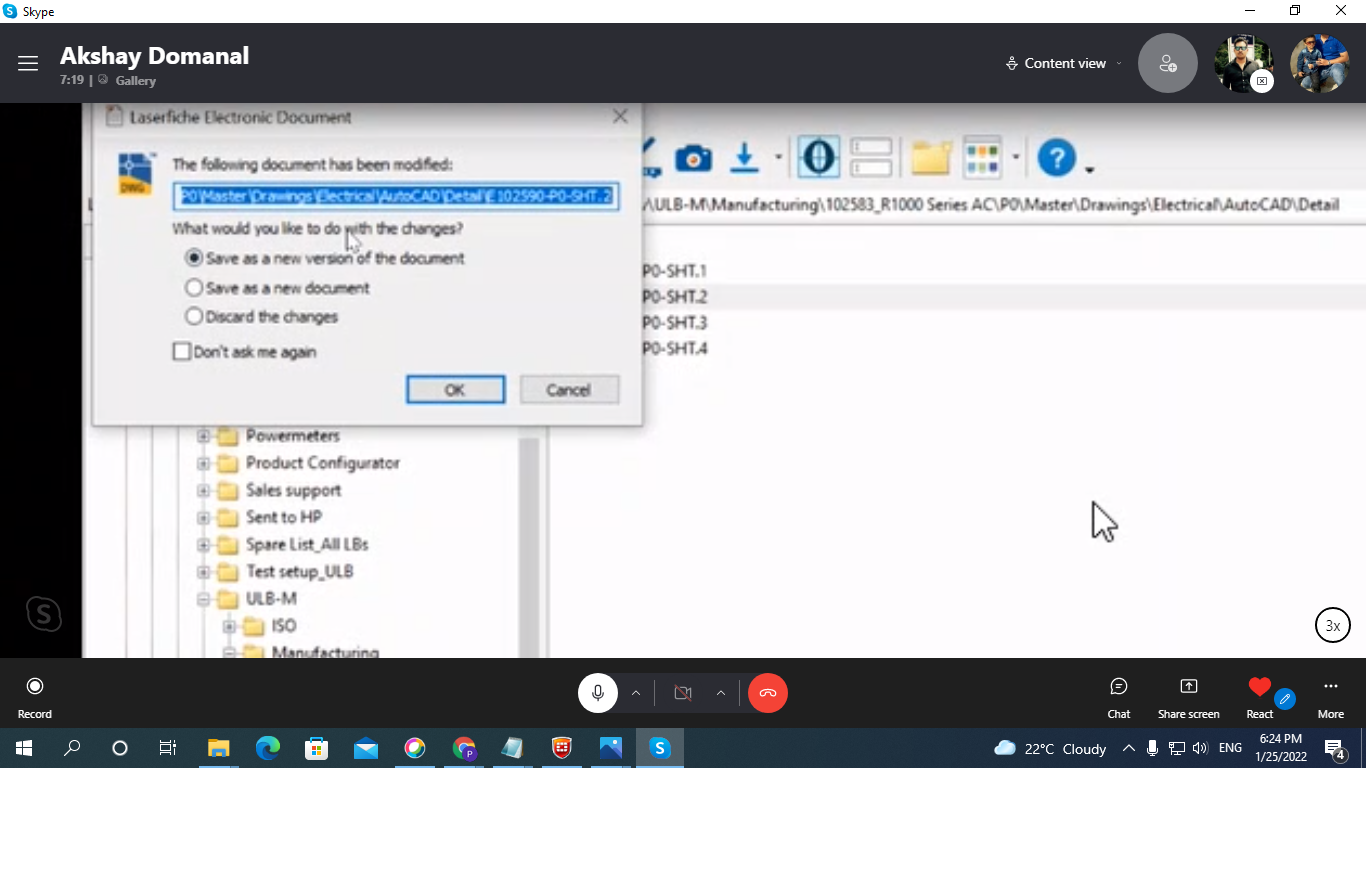Open the Mail app from the taskbar
This screenshot has width=1366, height=888.
click(x=366, y=748)
